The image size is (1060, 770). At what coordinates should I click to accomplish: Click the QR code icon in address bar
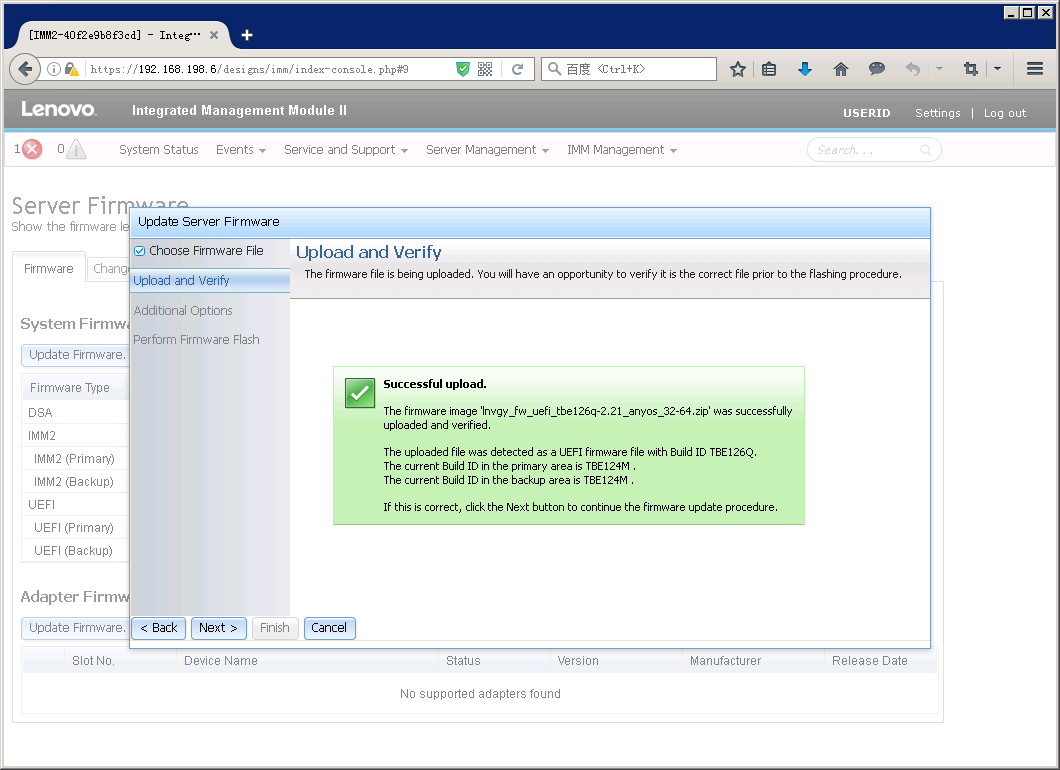[x=485, y=69]
